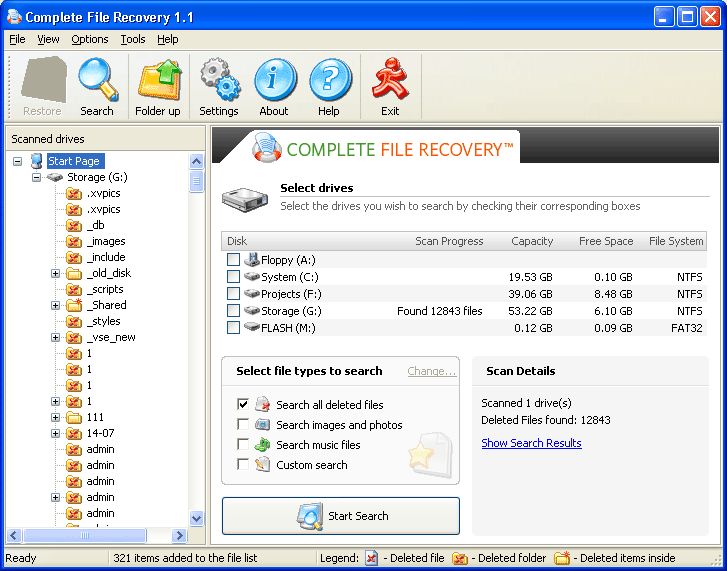Screen dimensions: 727x571
Task: Expand the _vse_new folder node
Action: point(55,337)
